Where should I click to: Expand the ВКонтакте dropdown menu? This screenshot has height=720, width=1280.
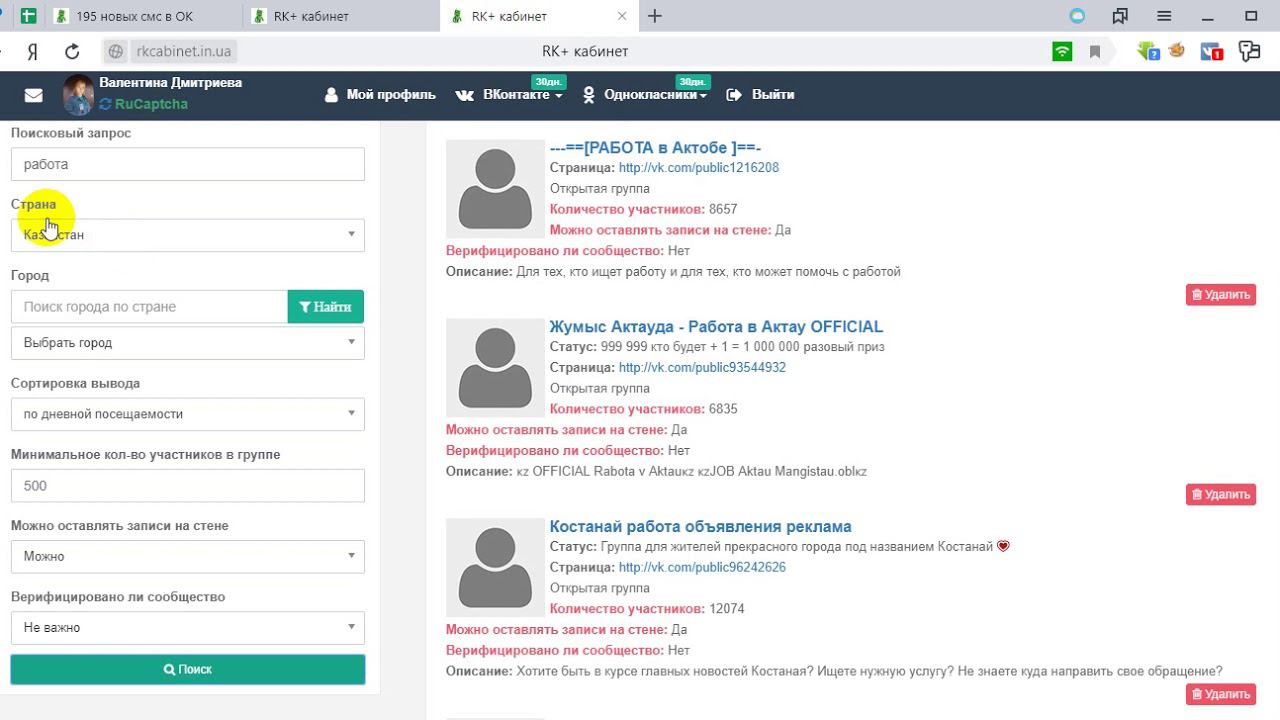click(509, 95)
